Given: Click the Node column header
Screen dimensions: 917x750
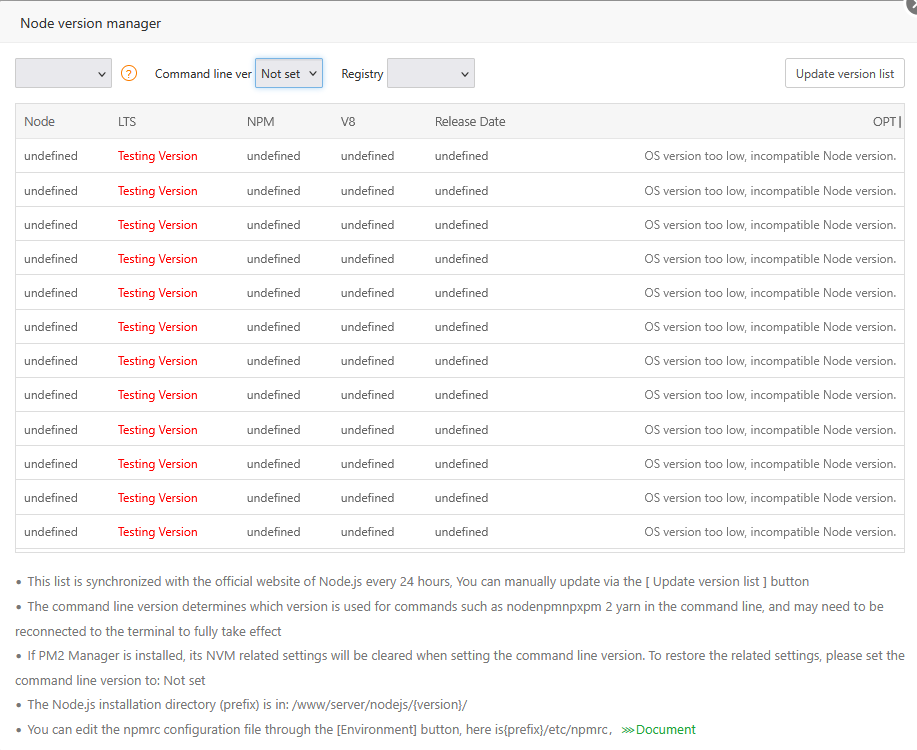Looking at the screenshot, I should [x=40, y=122].
